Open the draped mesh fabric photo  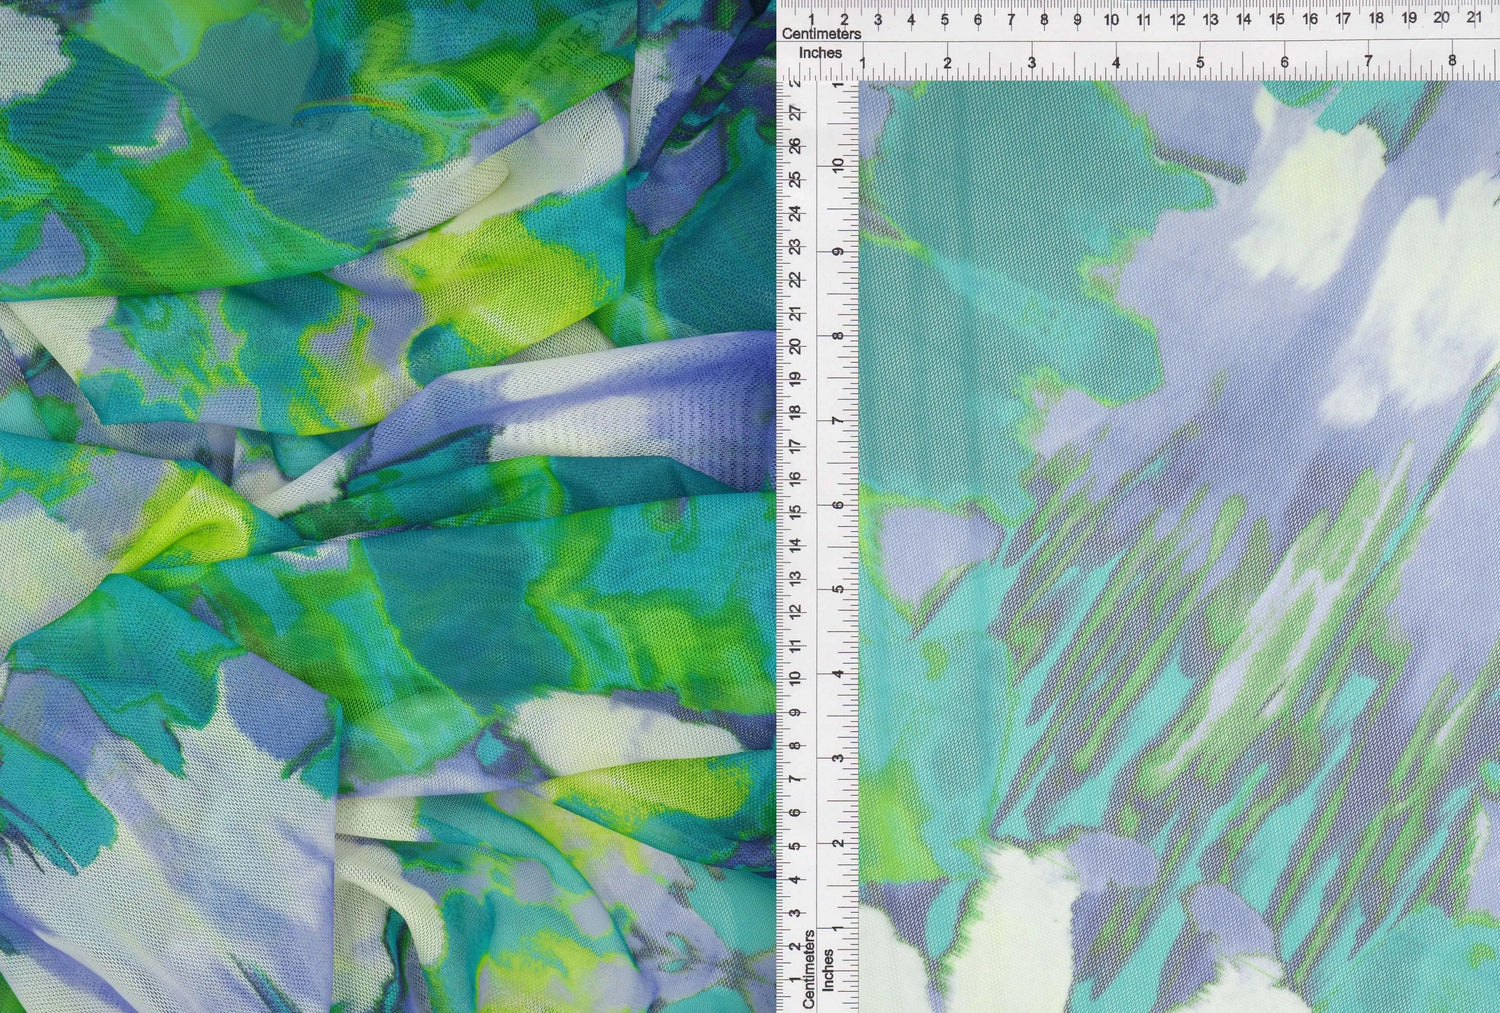(x=387, y=506)
